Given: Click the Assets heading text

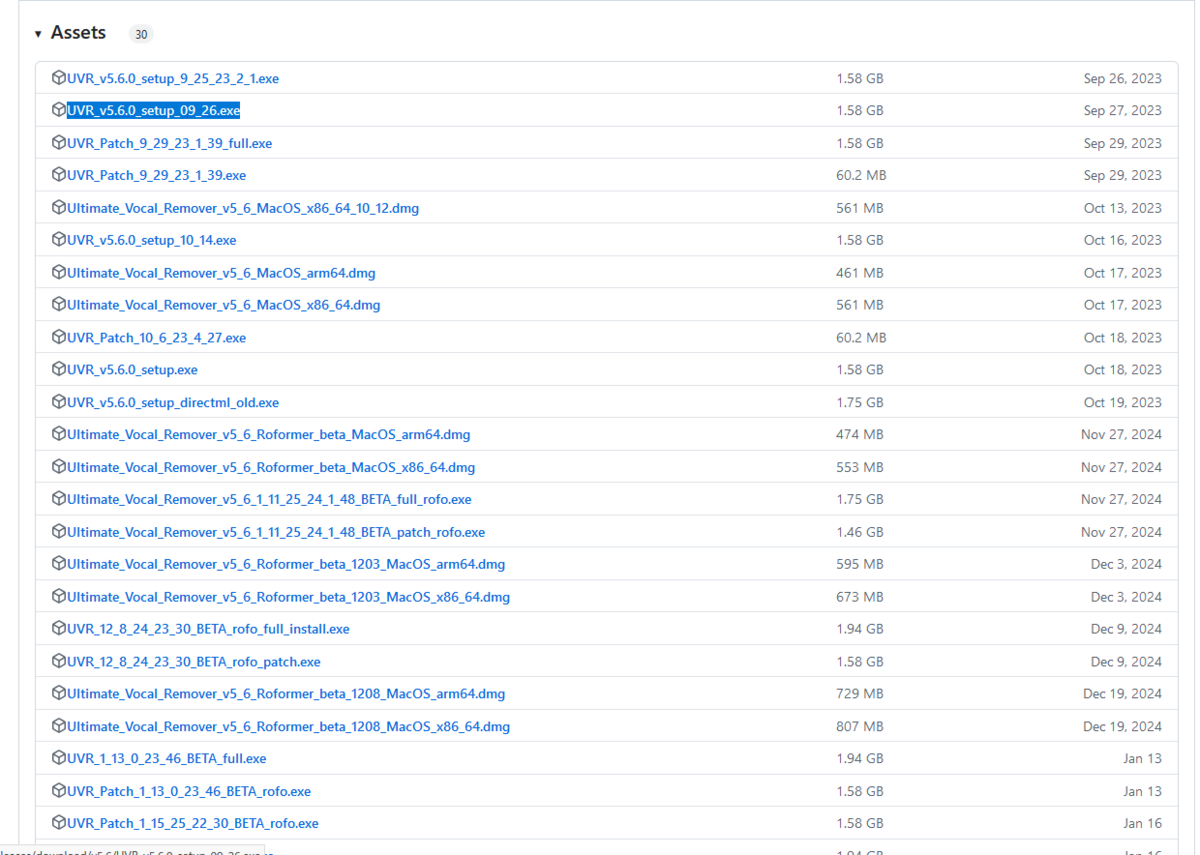Looking at the screenshot, I should tap(78, 33).
